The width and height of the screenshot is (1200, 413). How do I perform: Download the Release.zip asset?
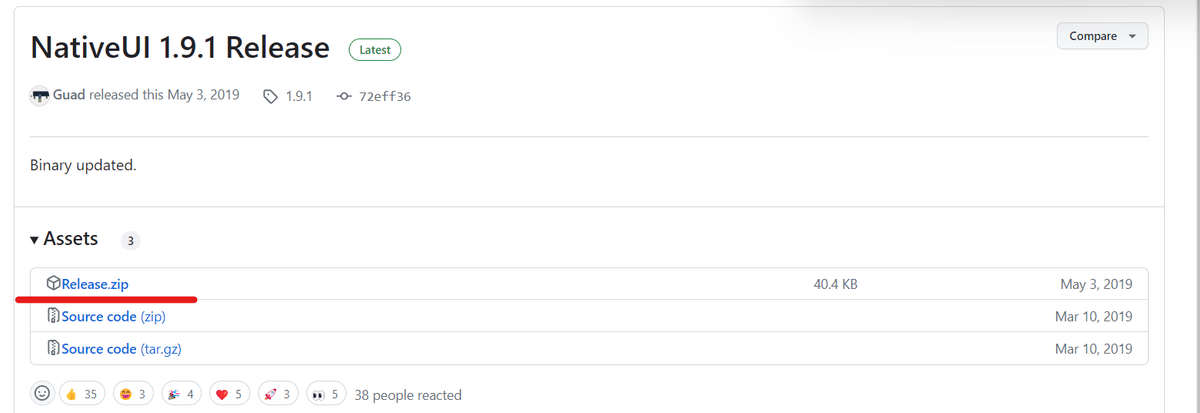(x=95, y=284)
